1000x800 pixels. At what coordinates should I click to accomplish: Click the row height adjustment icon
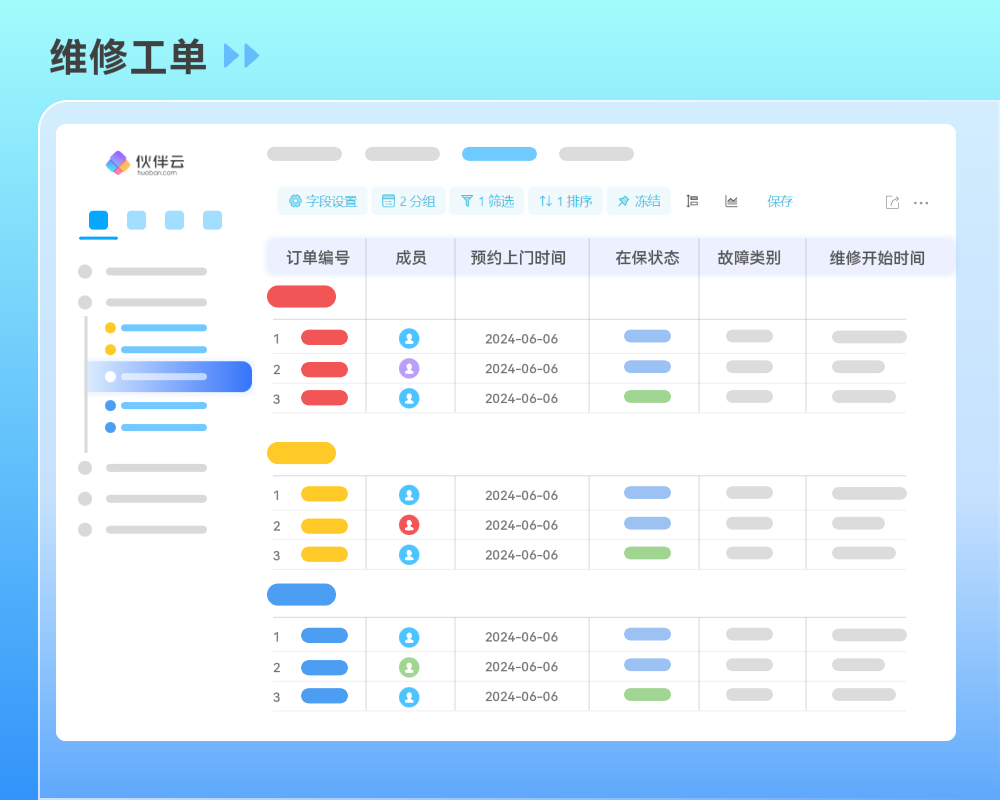[x=691, y=201]
